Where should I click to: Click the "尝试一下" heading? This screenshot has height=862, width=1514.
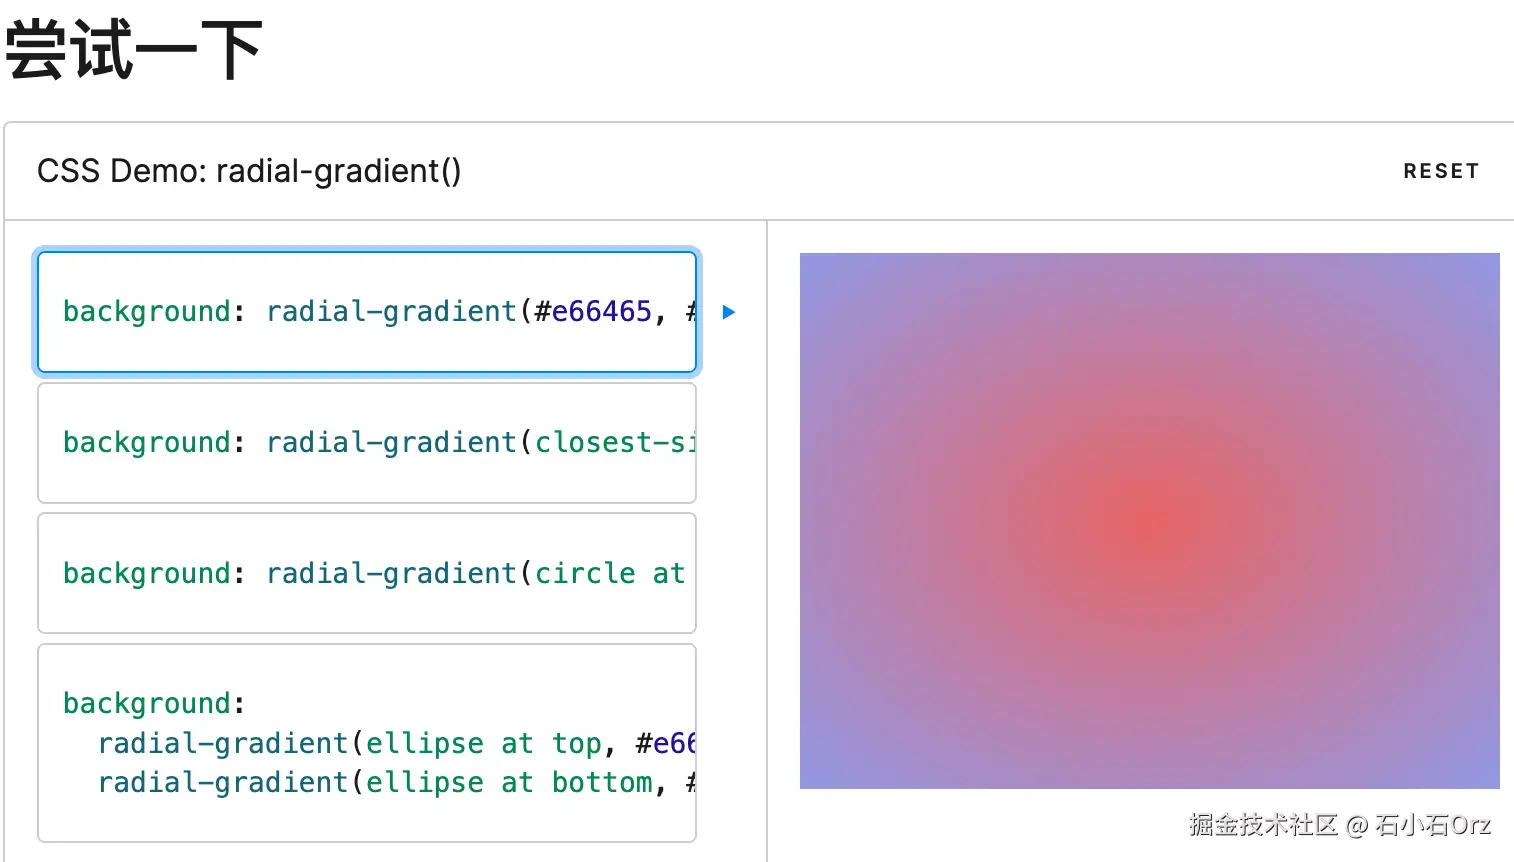(x=133, y=50)
